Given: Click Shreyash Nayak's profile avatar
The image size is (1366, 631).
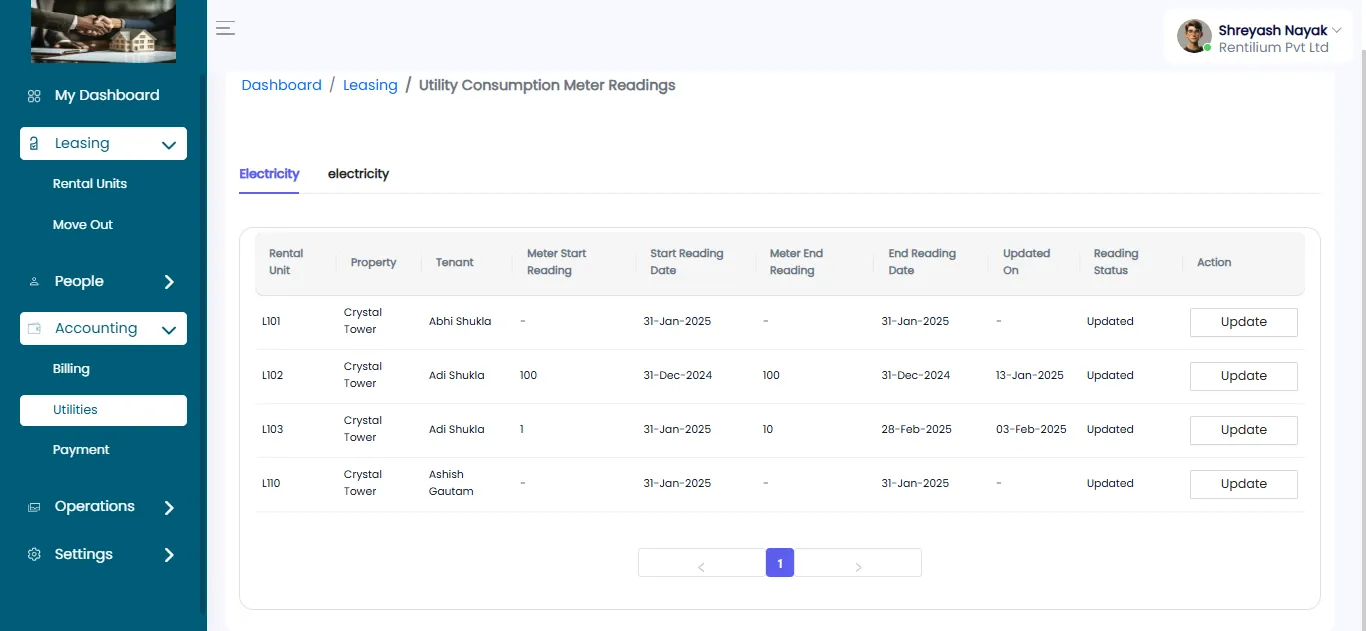Looking at the screenshot, I should tap(1194, 36).
